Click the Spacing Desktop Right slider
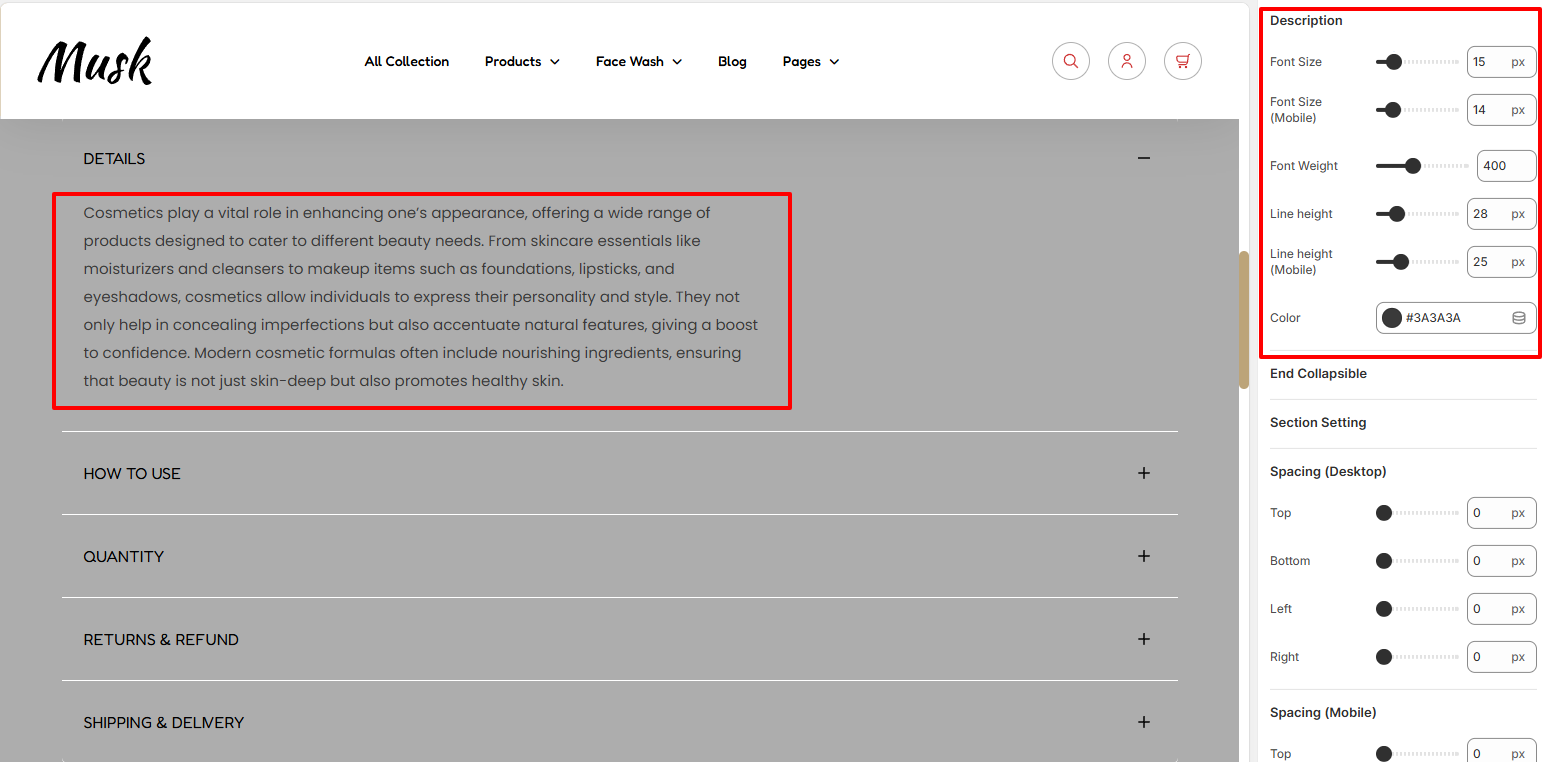 pos(1417,657)
